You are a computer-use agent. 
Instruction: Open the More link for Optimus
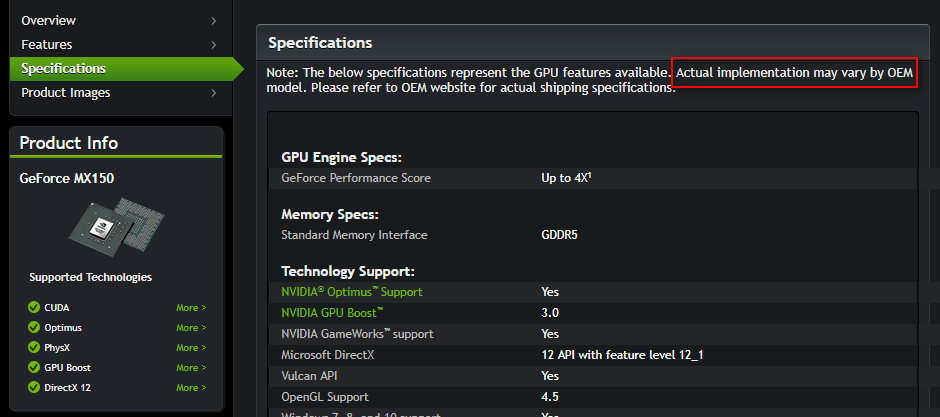click(x=191, y=328)
